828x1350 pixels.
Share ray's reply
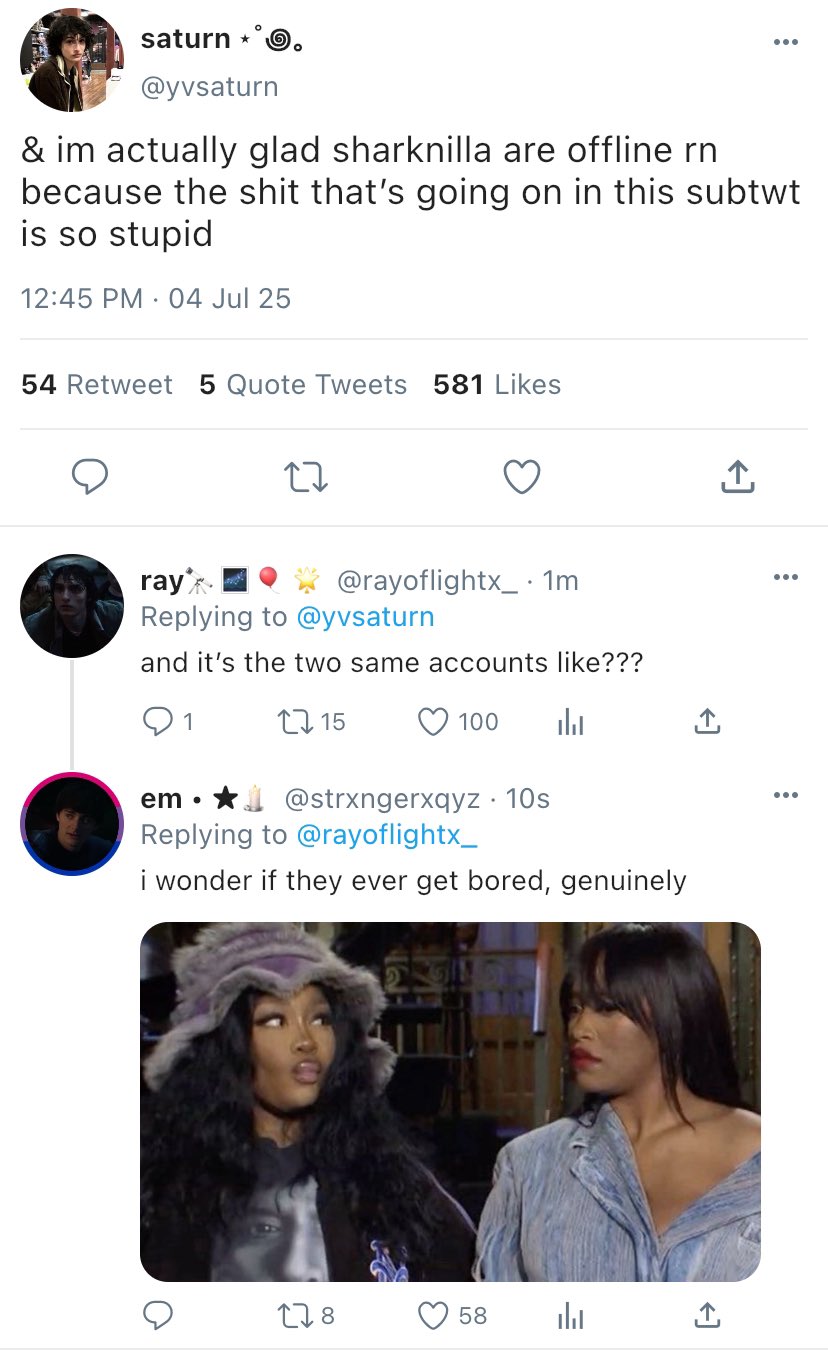coord(705,721)
